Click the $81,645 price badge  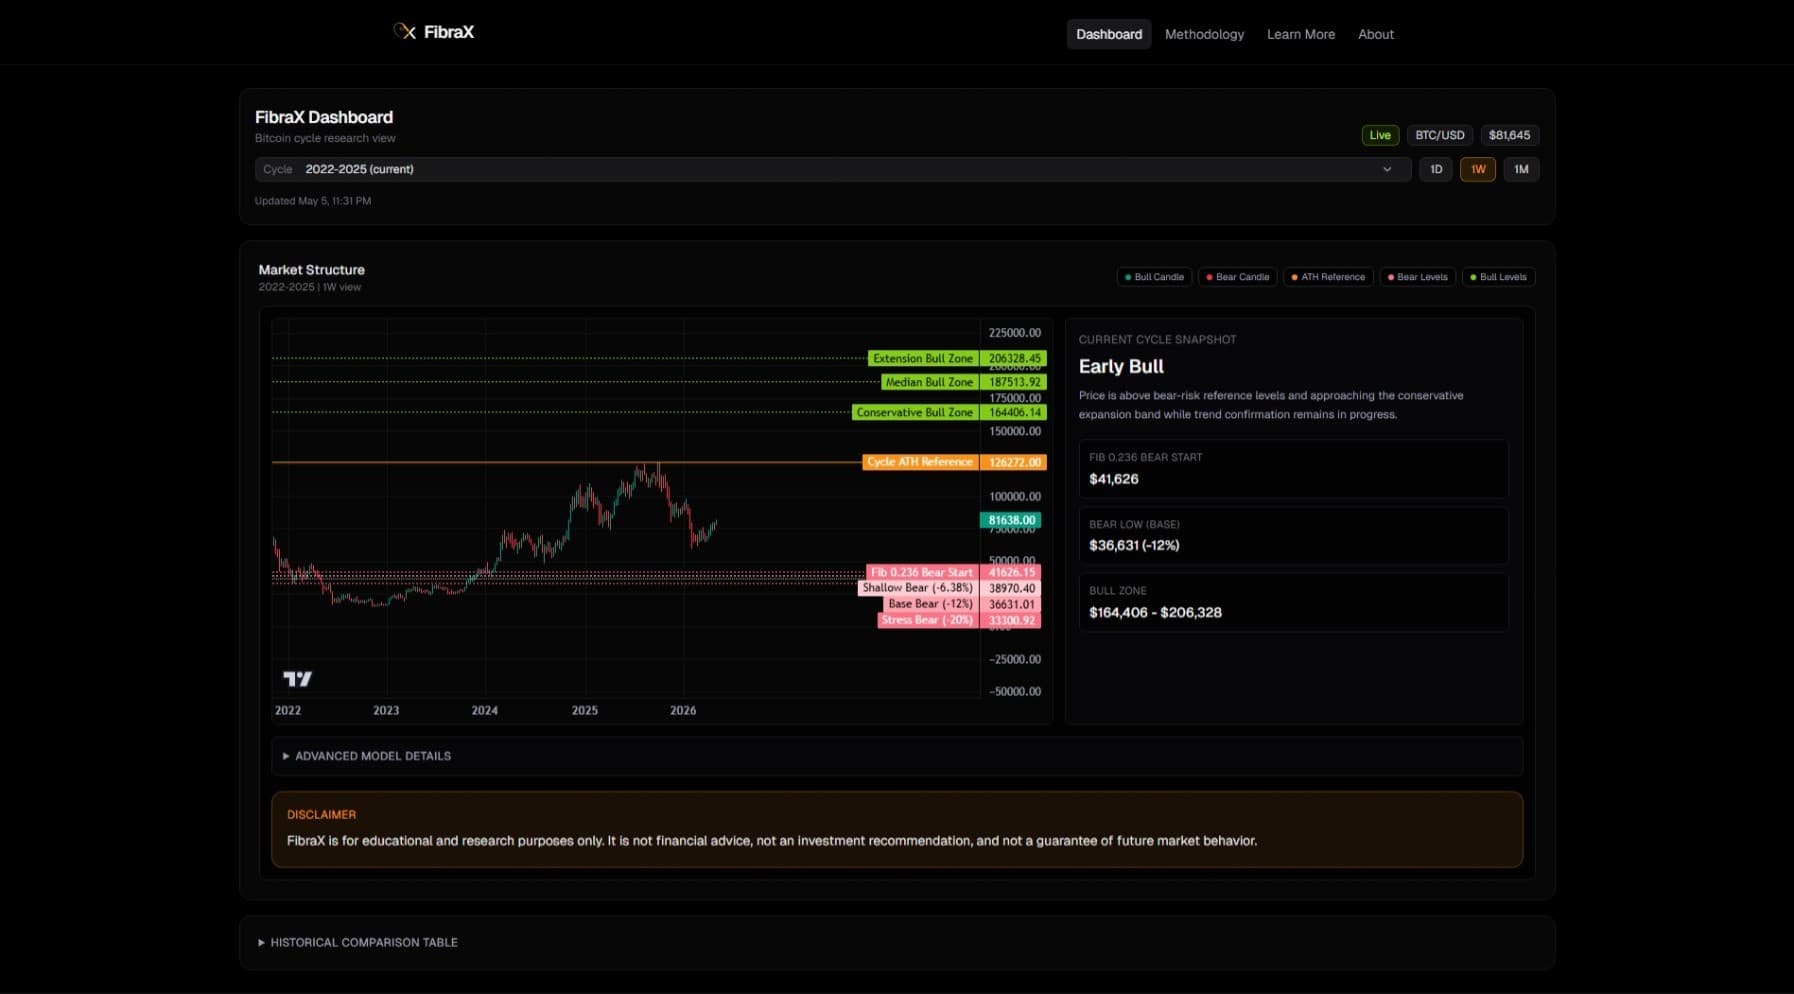[x=1509, y=135]
